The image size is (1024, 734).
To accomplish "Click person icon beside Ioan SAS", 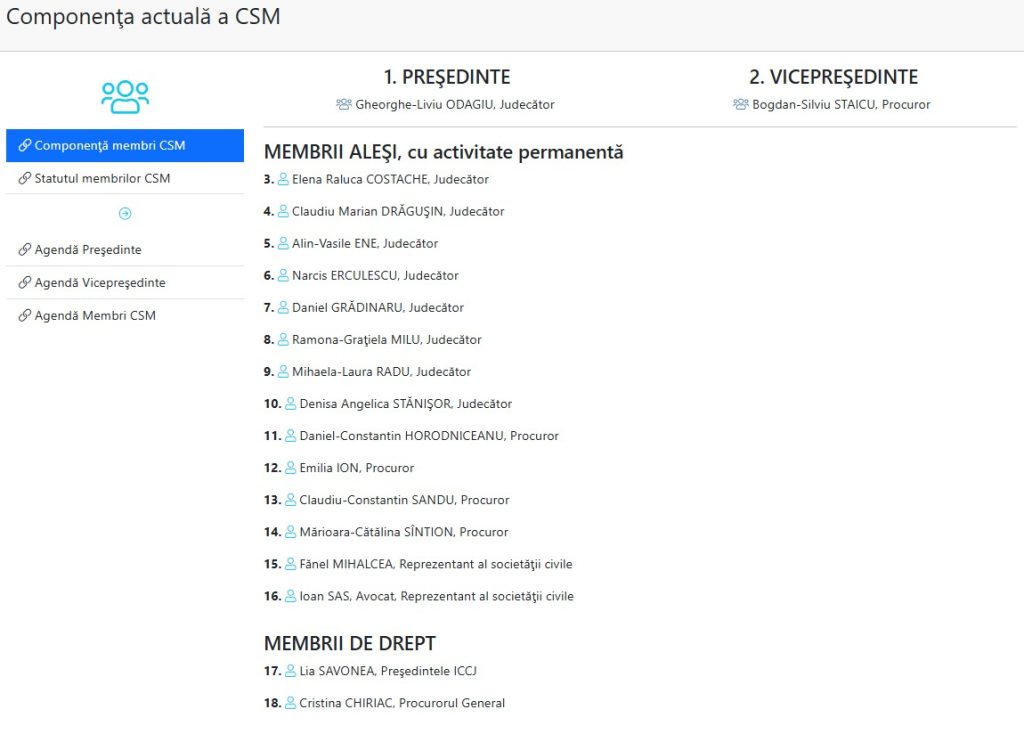I will pos(291,596).
